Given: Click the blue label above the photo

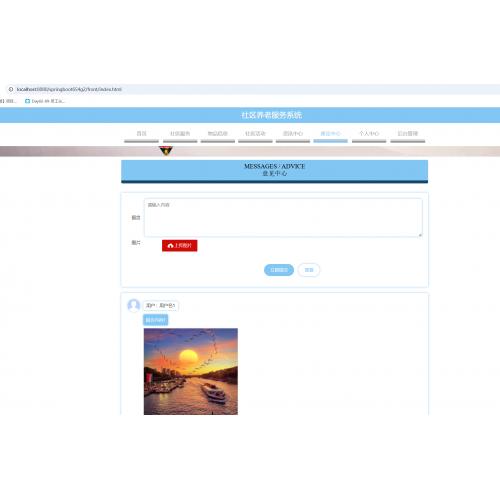Looking at the screenshot, I should point(156,320).
